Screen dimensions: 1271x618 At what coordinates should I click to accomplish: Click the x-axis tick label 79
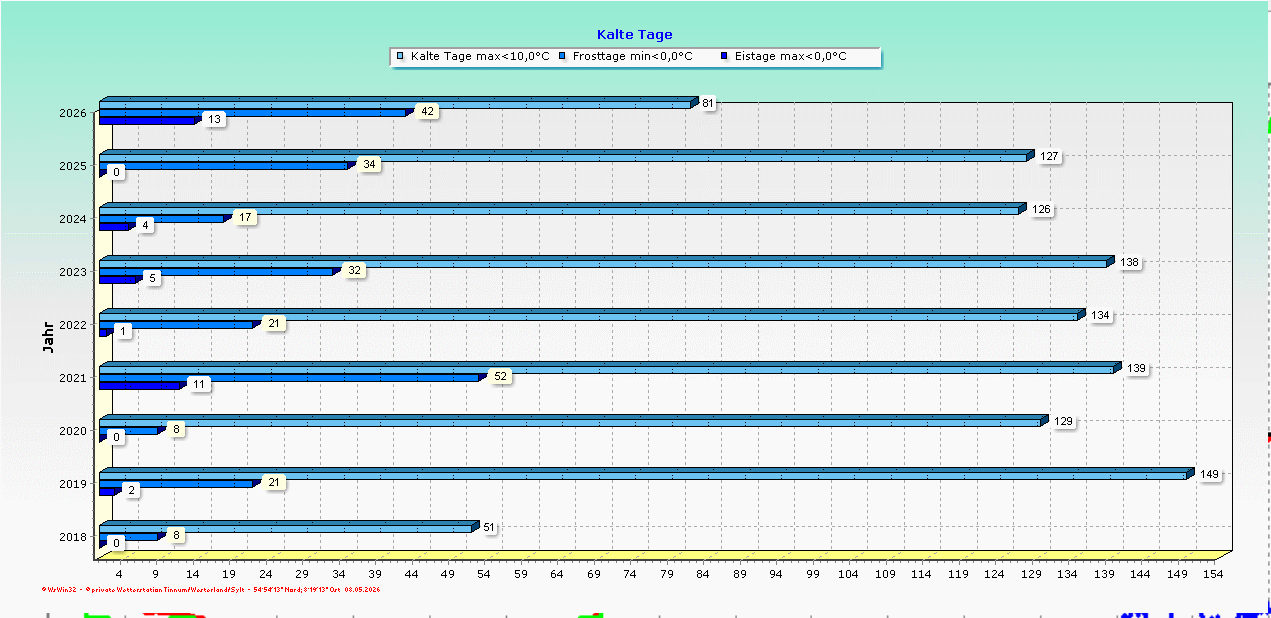[x=666, y=575]
